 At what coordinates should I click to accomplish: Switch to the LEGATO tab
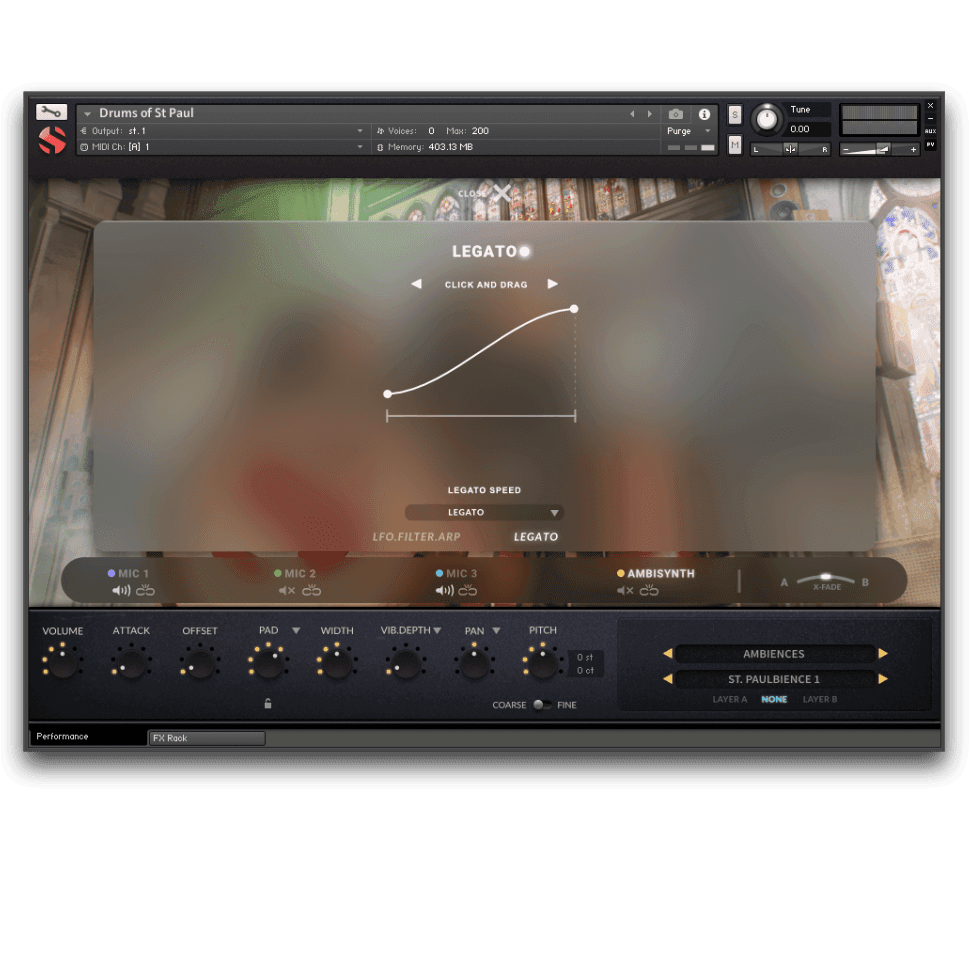(x=536, y=537)
